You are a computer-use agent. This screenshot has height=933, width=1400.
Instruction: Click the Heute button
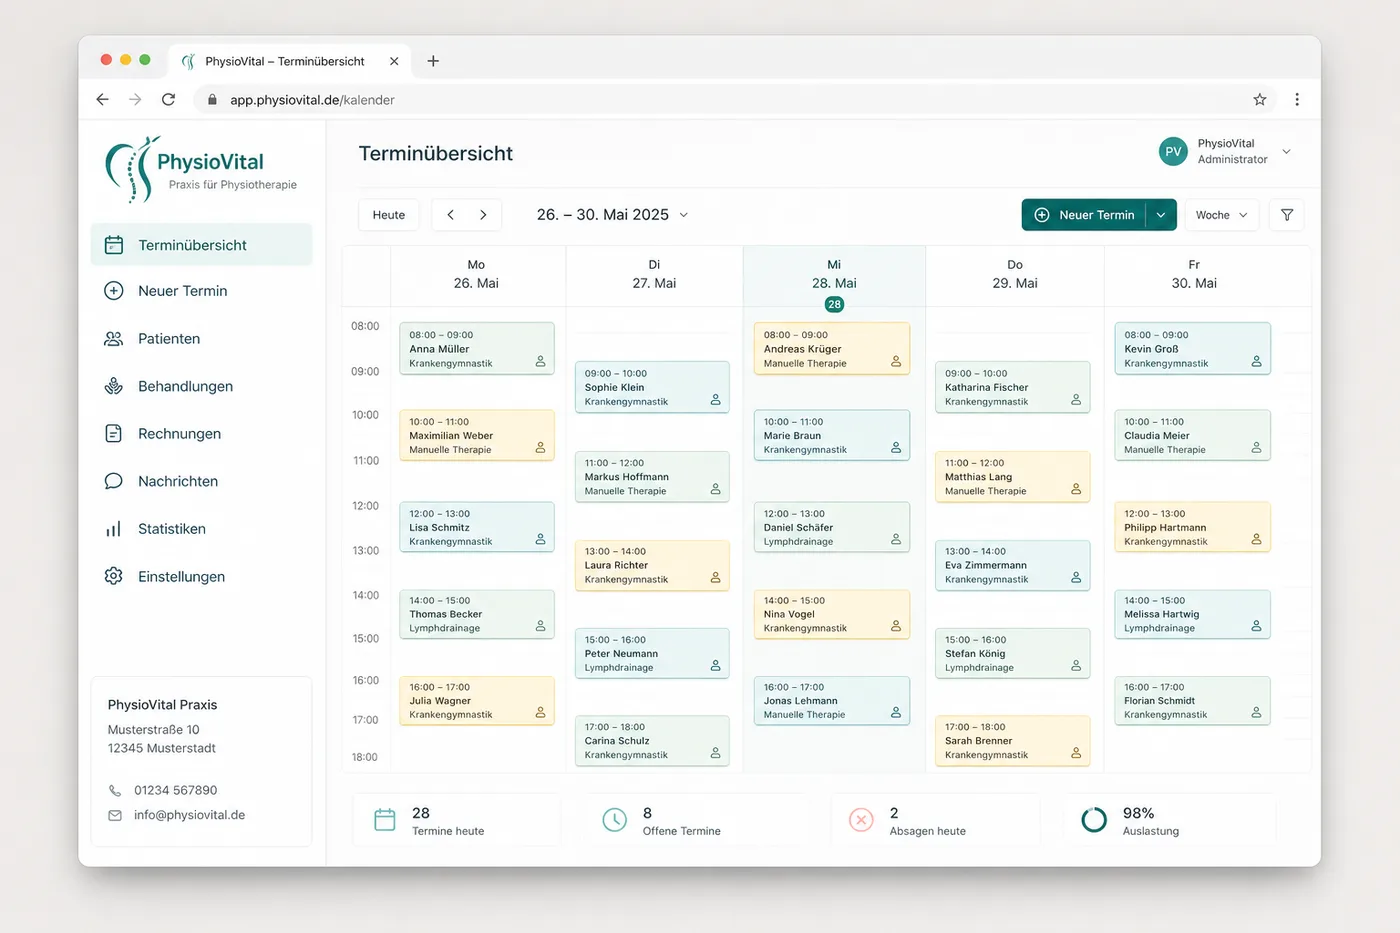(389, 215)
